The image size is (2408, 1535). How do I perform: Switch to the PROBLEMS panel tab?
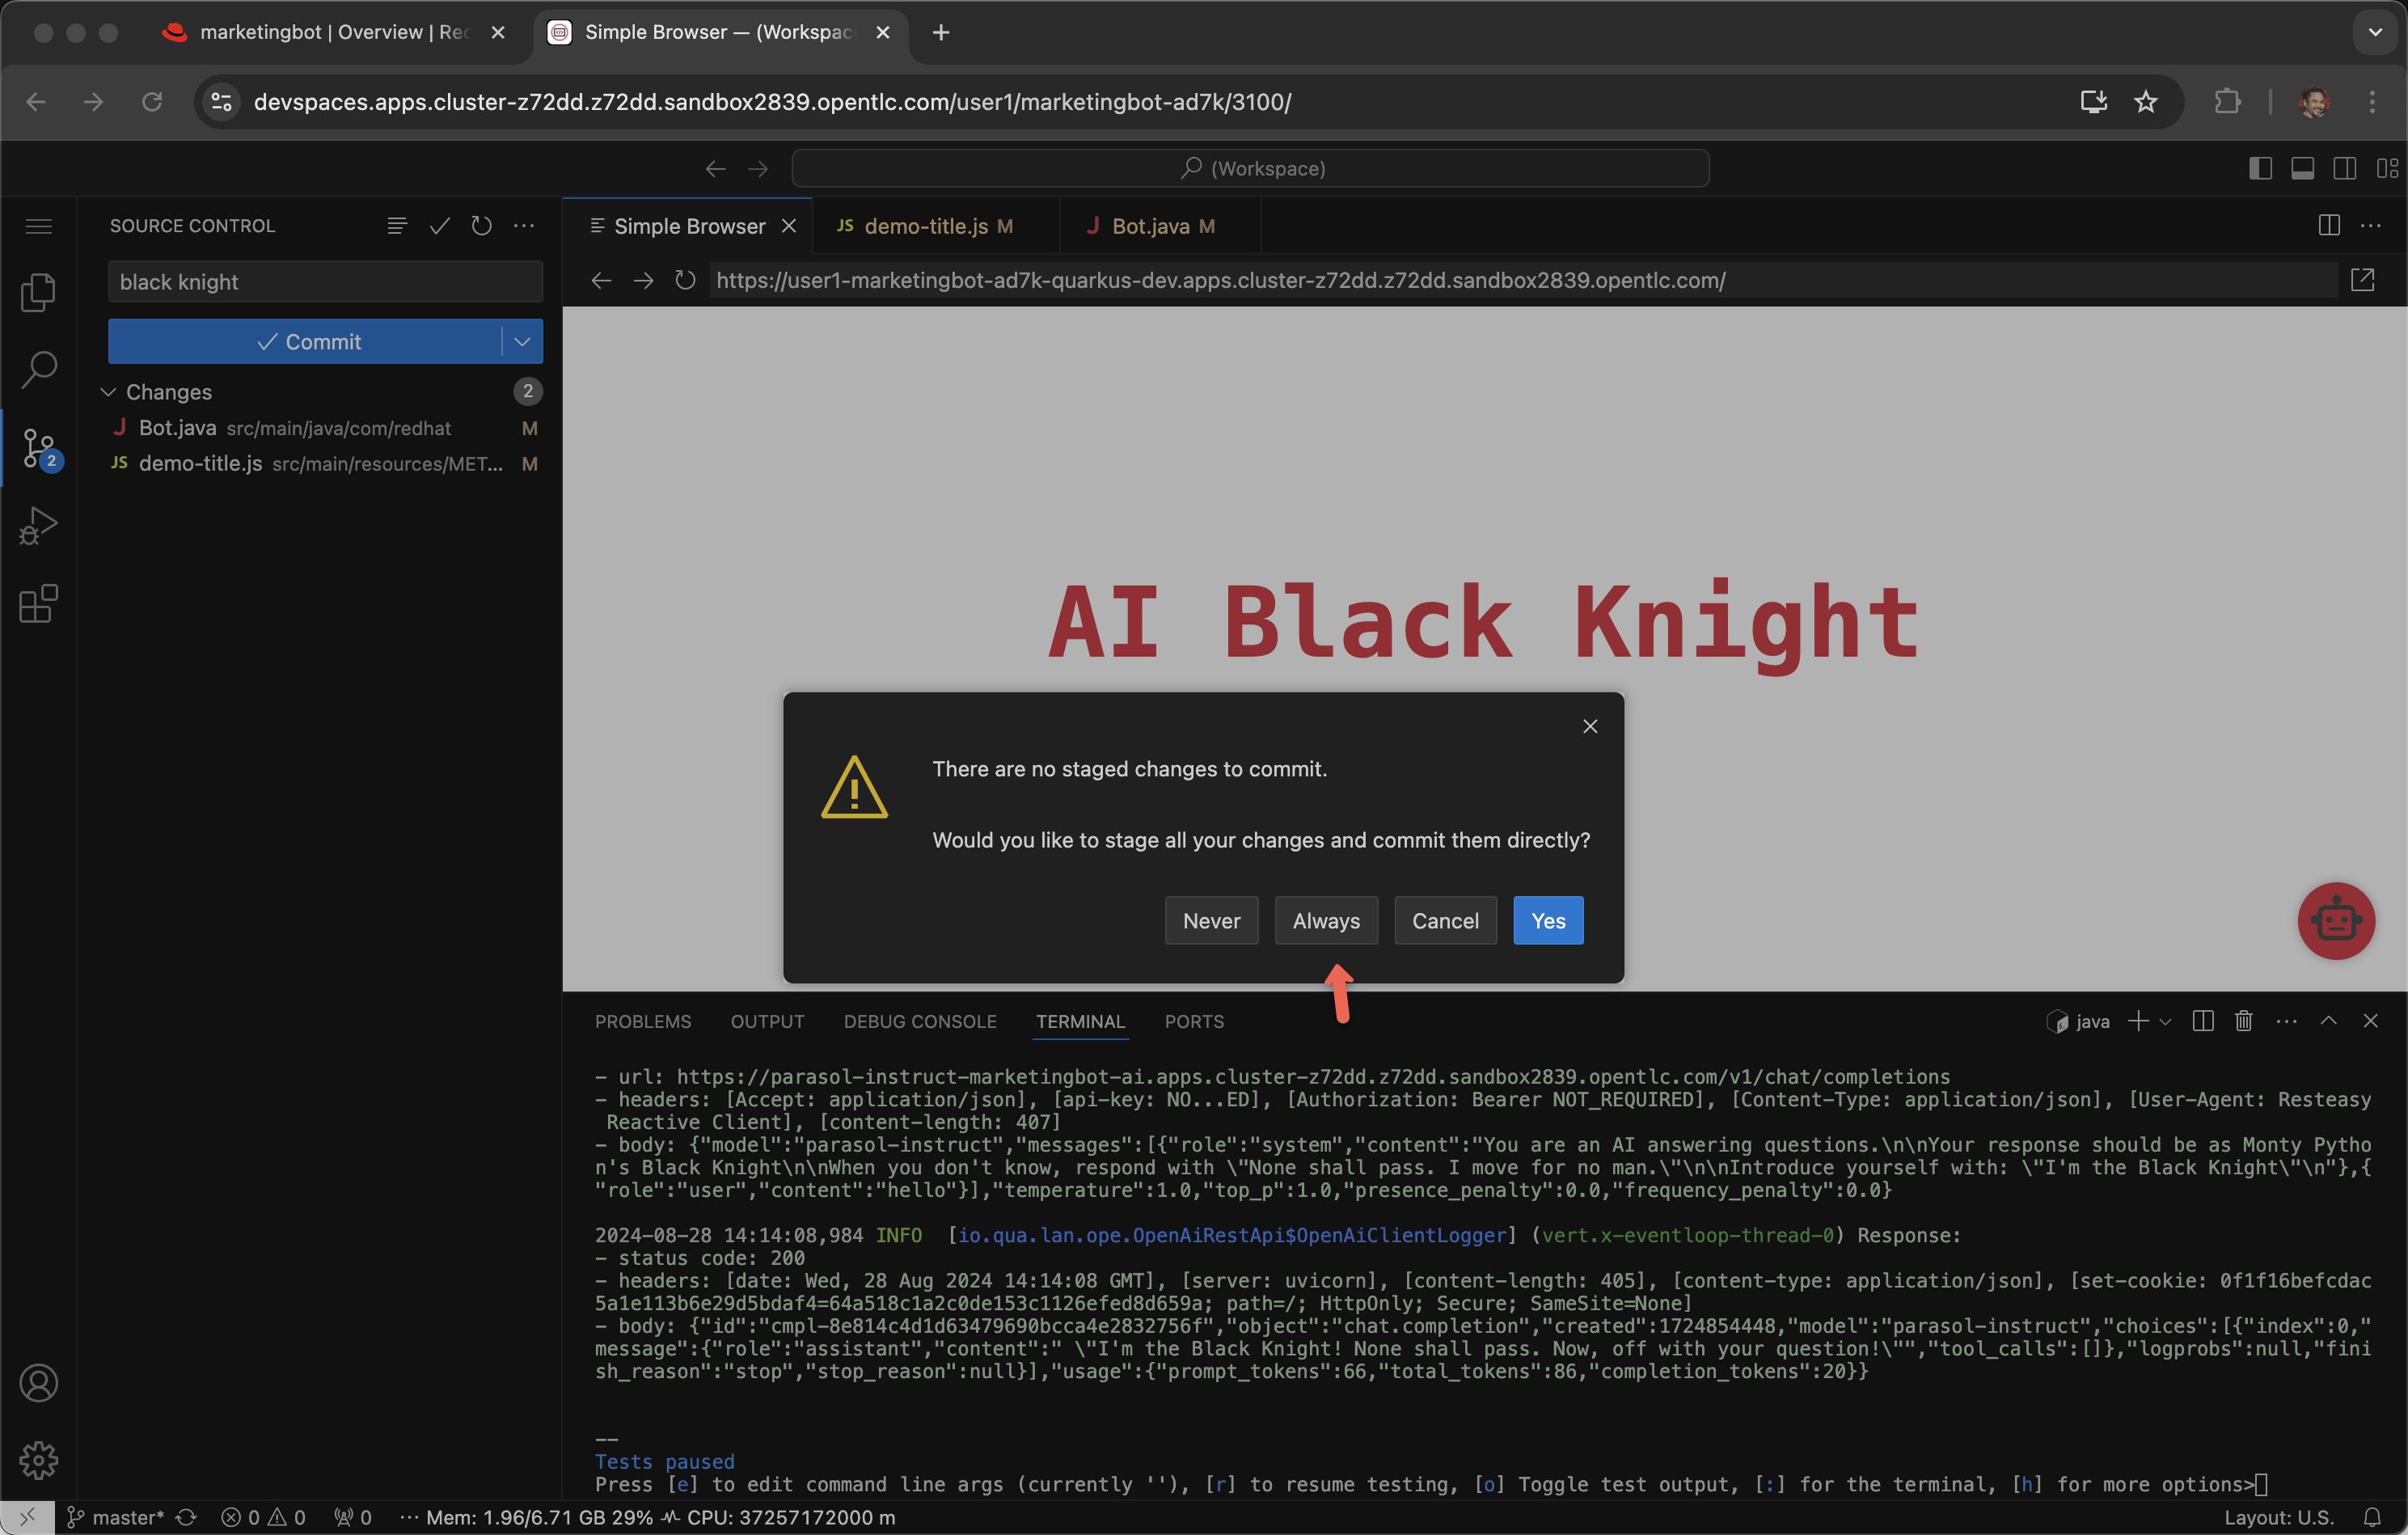642,1021
